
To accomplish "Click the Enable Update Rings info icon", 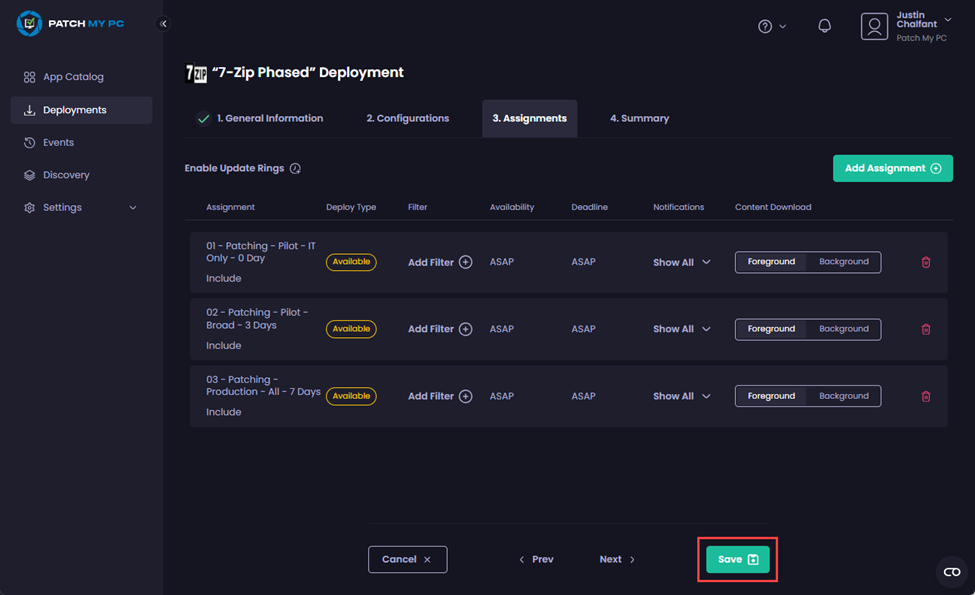I will click(x=295, y=169).
